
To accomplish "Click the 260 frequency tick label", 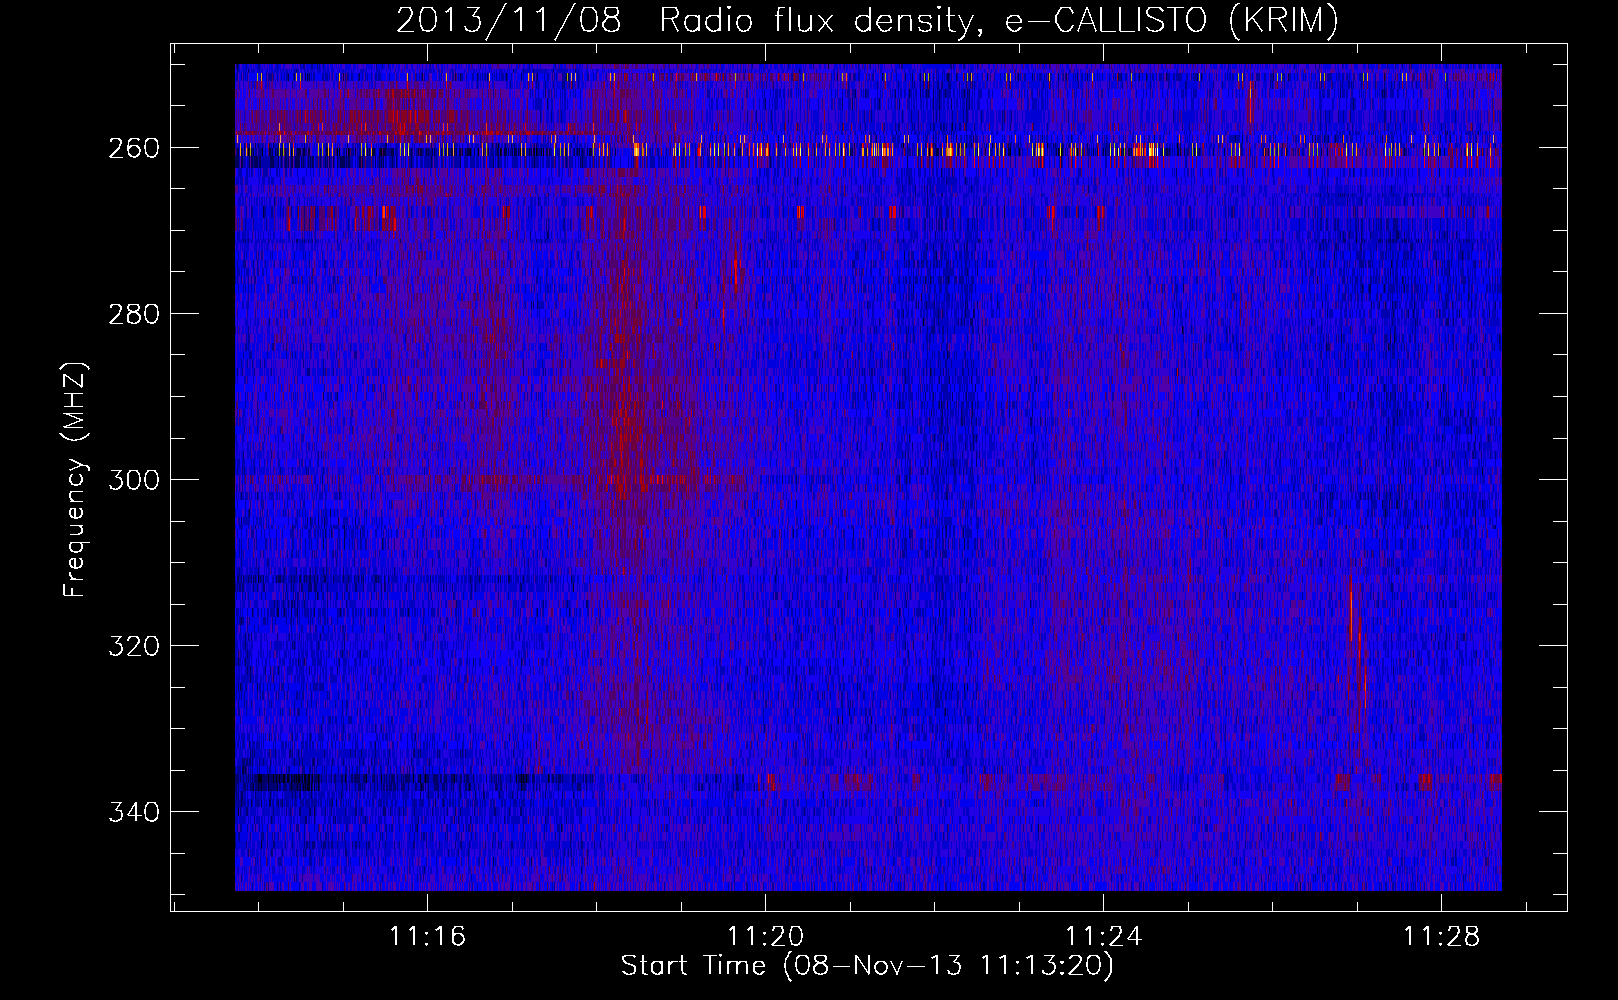I will tap(133, 147).
